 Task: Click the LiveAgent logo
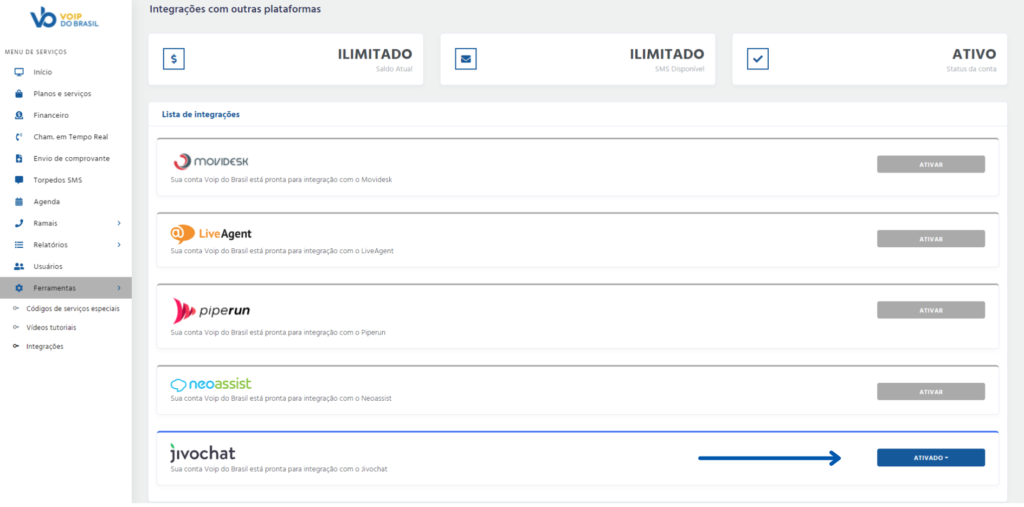click(211, 233)
